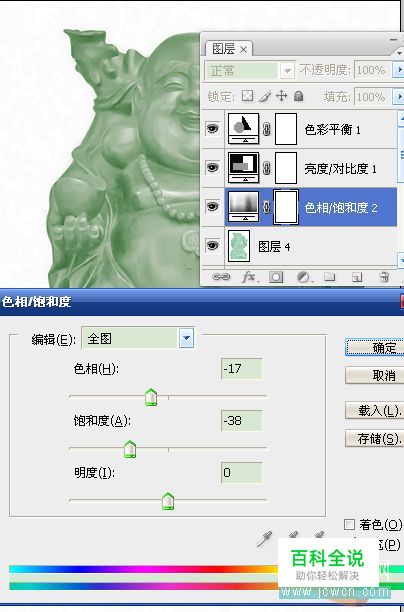The width and height of the screenshot is (404, 612).
Task: Select the eyedropper tool in dialog
Action: click(x=264, y=539)
